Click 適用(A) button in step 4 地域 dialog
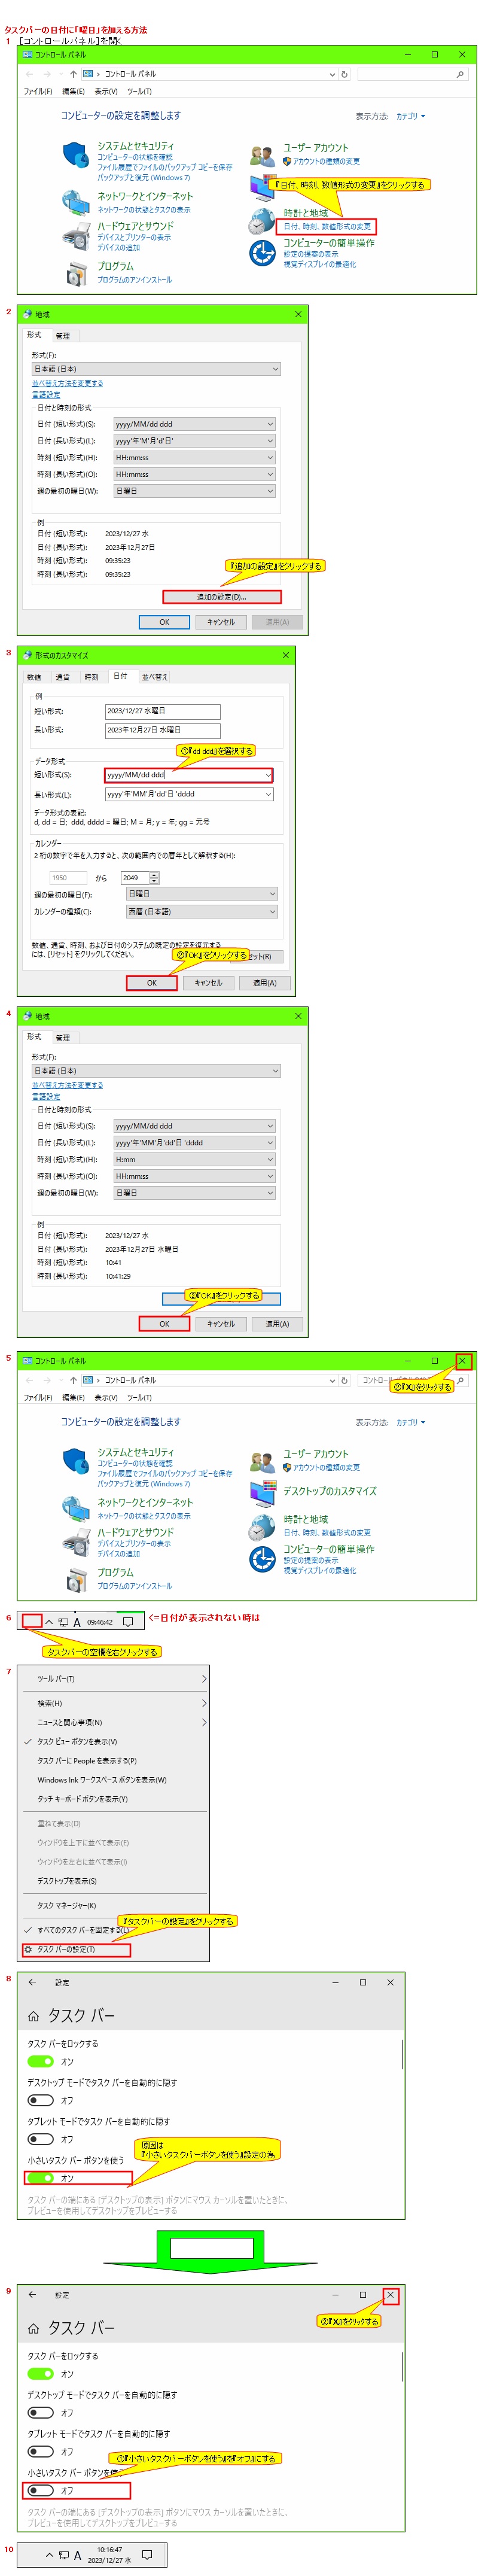This screenshot has width=491, height=2576. click(277, 1324)
